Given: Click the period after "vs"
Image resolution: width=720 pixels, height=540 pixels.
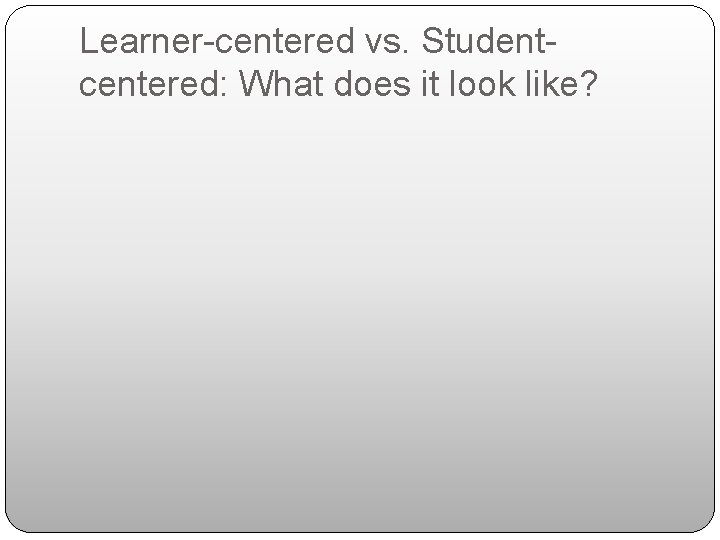Looking at the screenshot, I should (x=402, y=52).
